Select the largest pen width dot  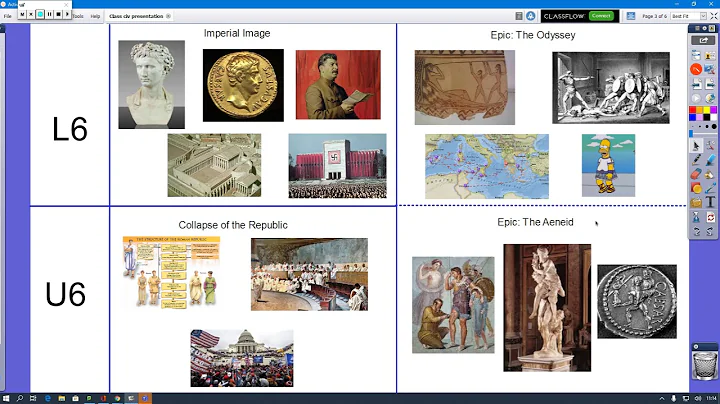tap(713, 126)
